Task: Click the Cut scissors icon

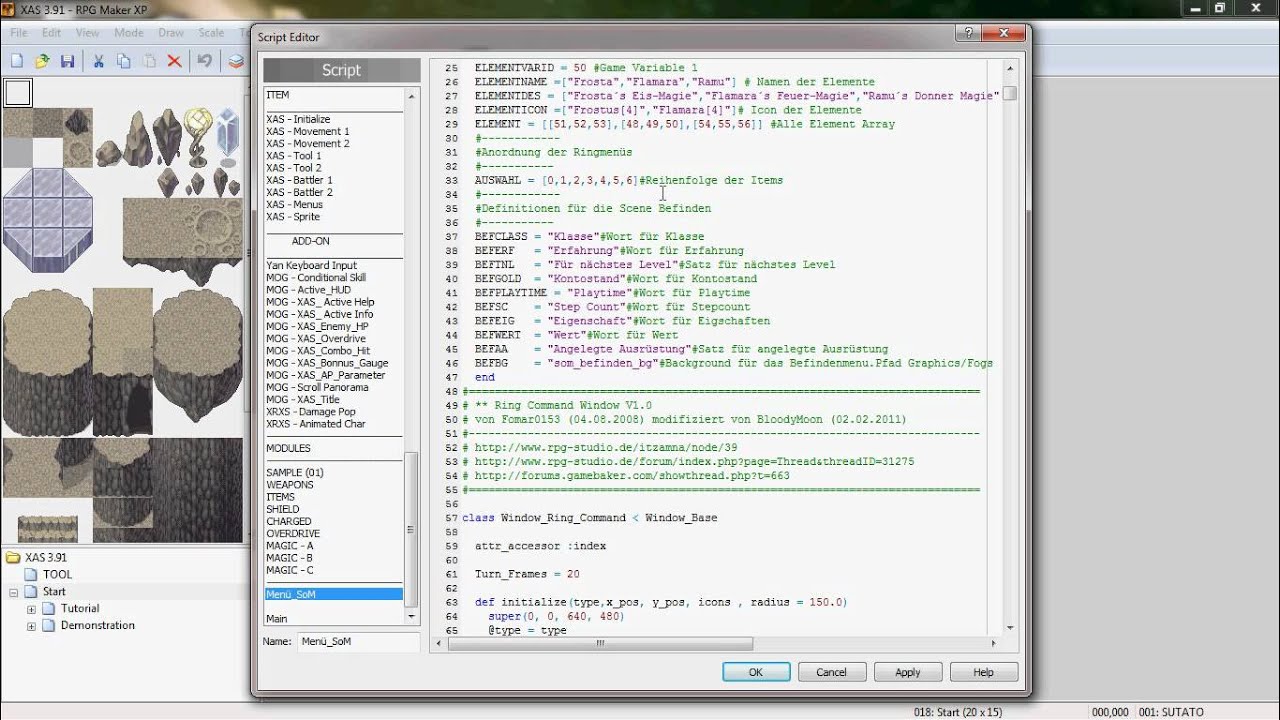Action: 98,61
